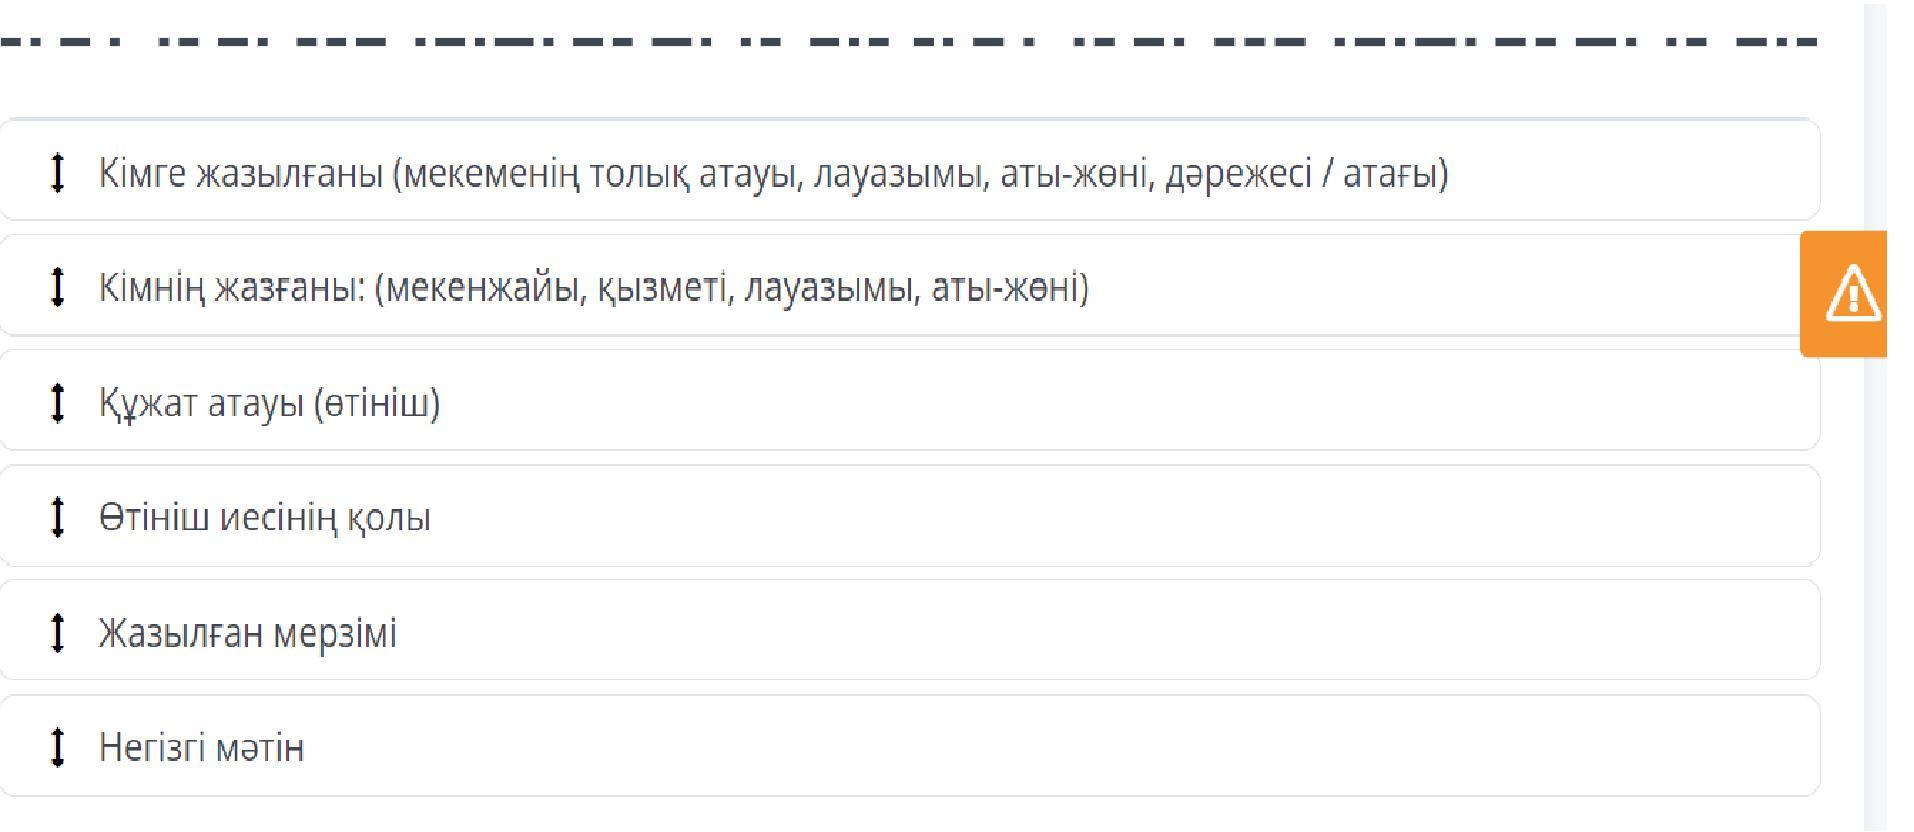Click the reorder handle next to 'Өтініш иесінің қолы'

57,518
